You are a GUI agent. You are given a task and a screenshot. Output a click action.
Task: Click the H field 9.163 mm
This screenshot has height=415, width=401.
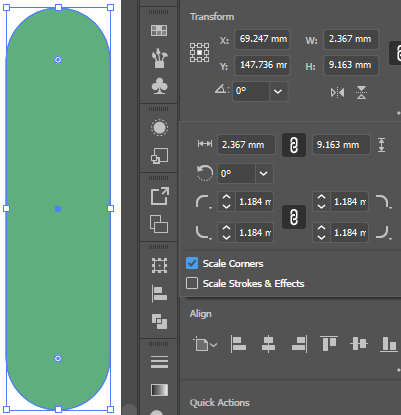[x=351, y=65]
